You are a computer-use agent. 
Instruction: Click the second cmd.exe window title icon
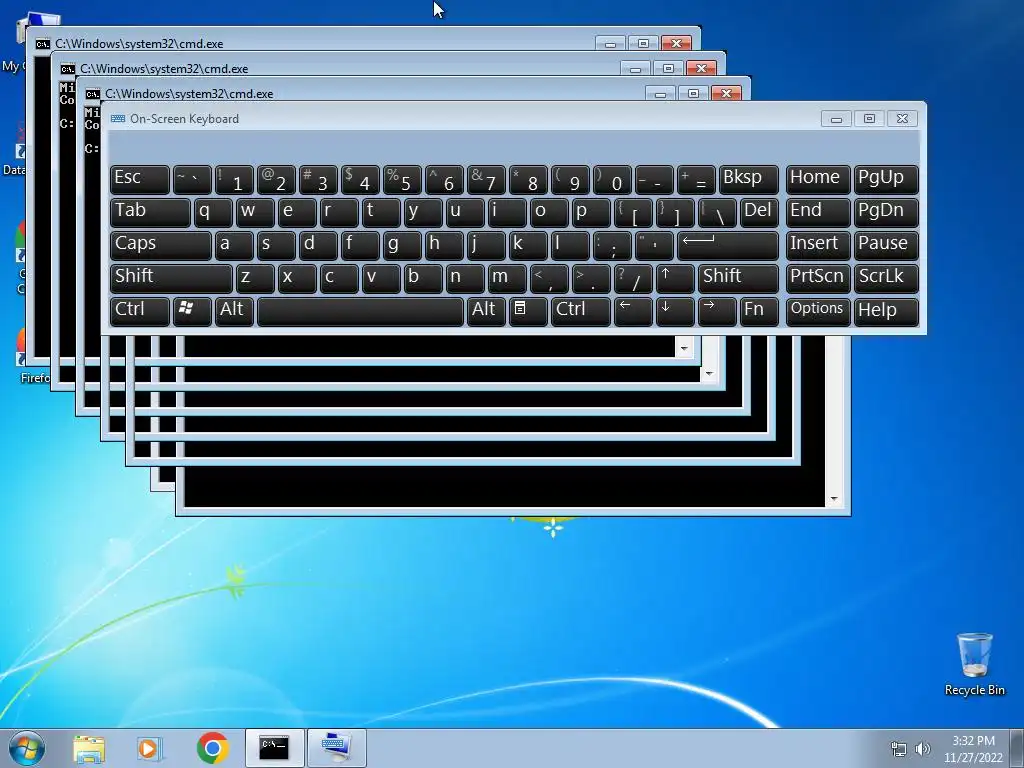[x=67, y=69]
